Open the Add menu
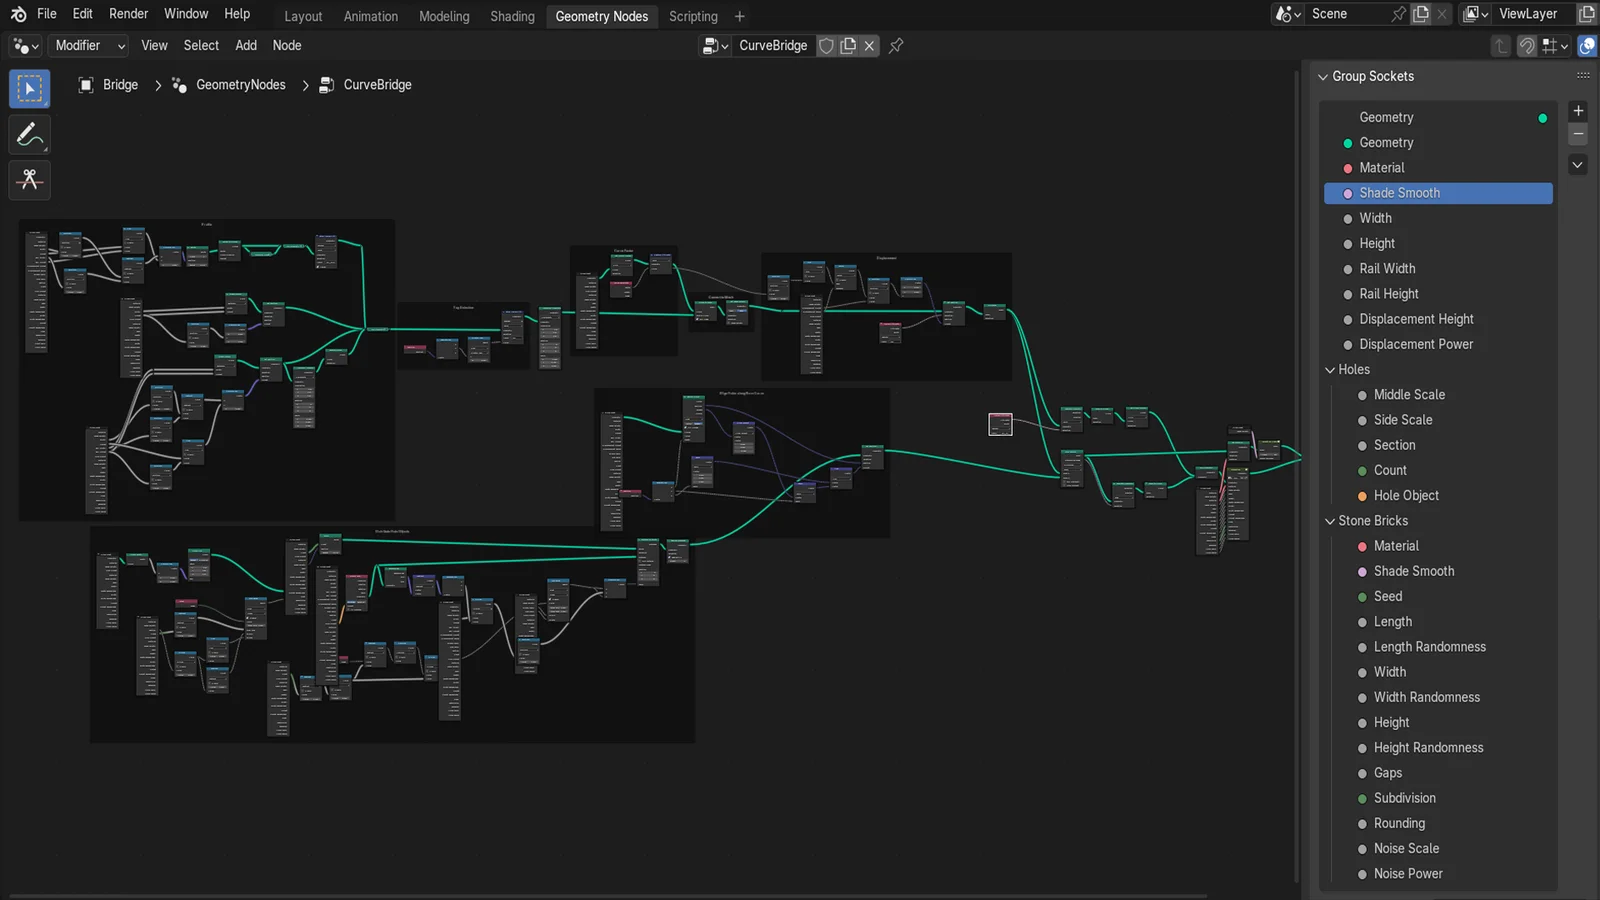 246,45
